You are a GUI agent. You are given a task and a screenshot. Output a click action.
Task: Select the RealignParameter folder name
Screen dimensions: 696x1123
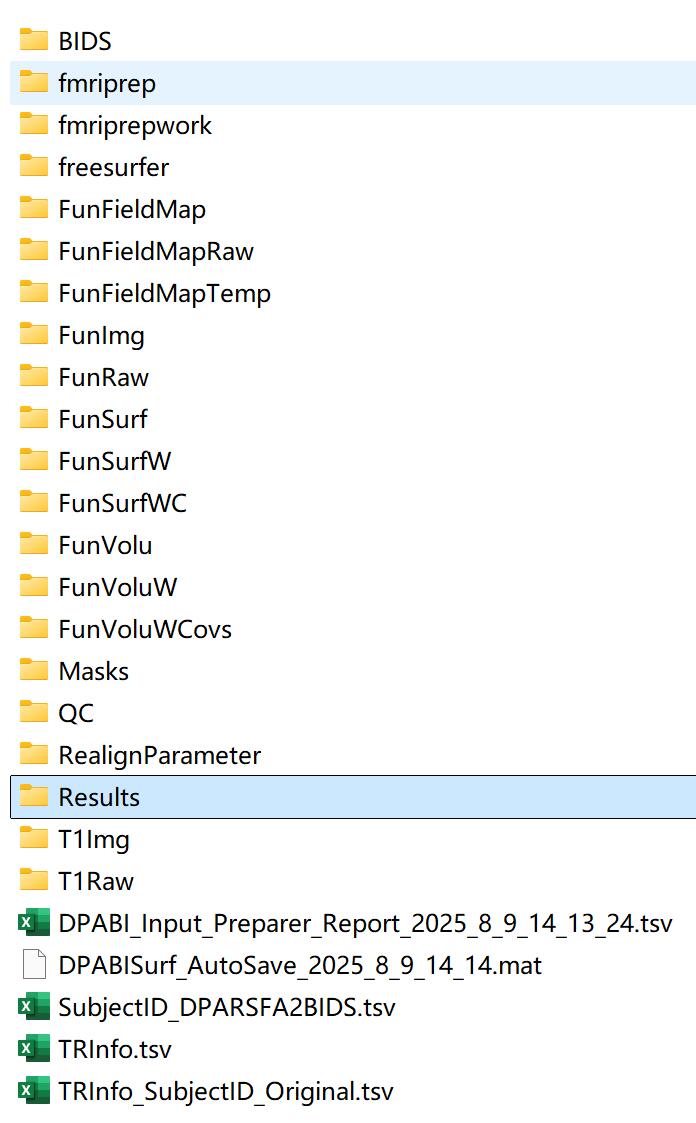(x=160, y=756)
